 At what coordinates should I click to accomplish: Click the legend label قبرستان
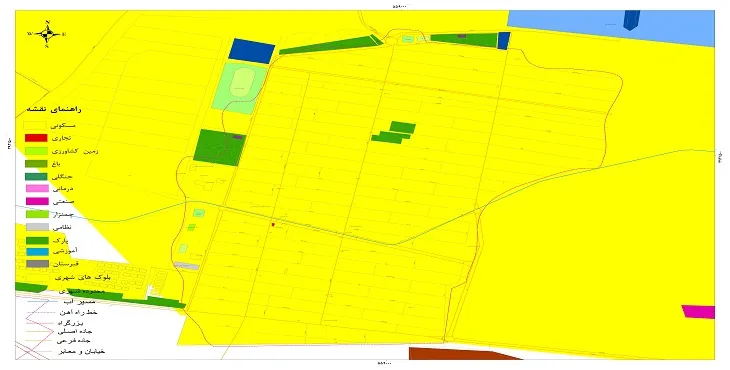point(66,264)
